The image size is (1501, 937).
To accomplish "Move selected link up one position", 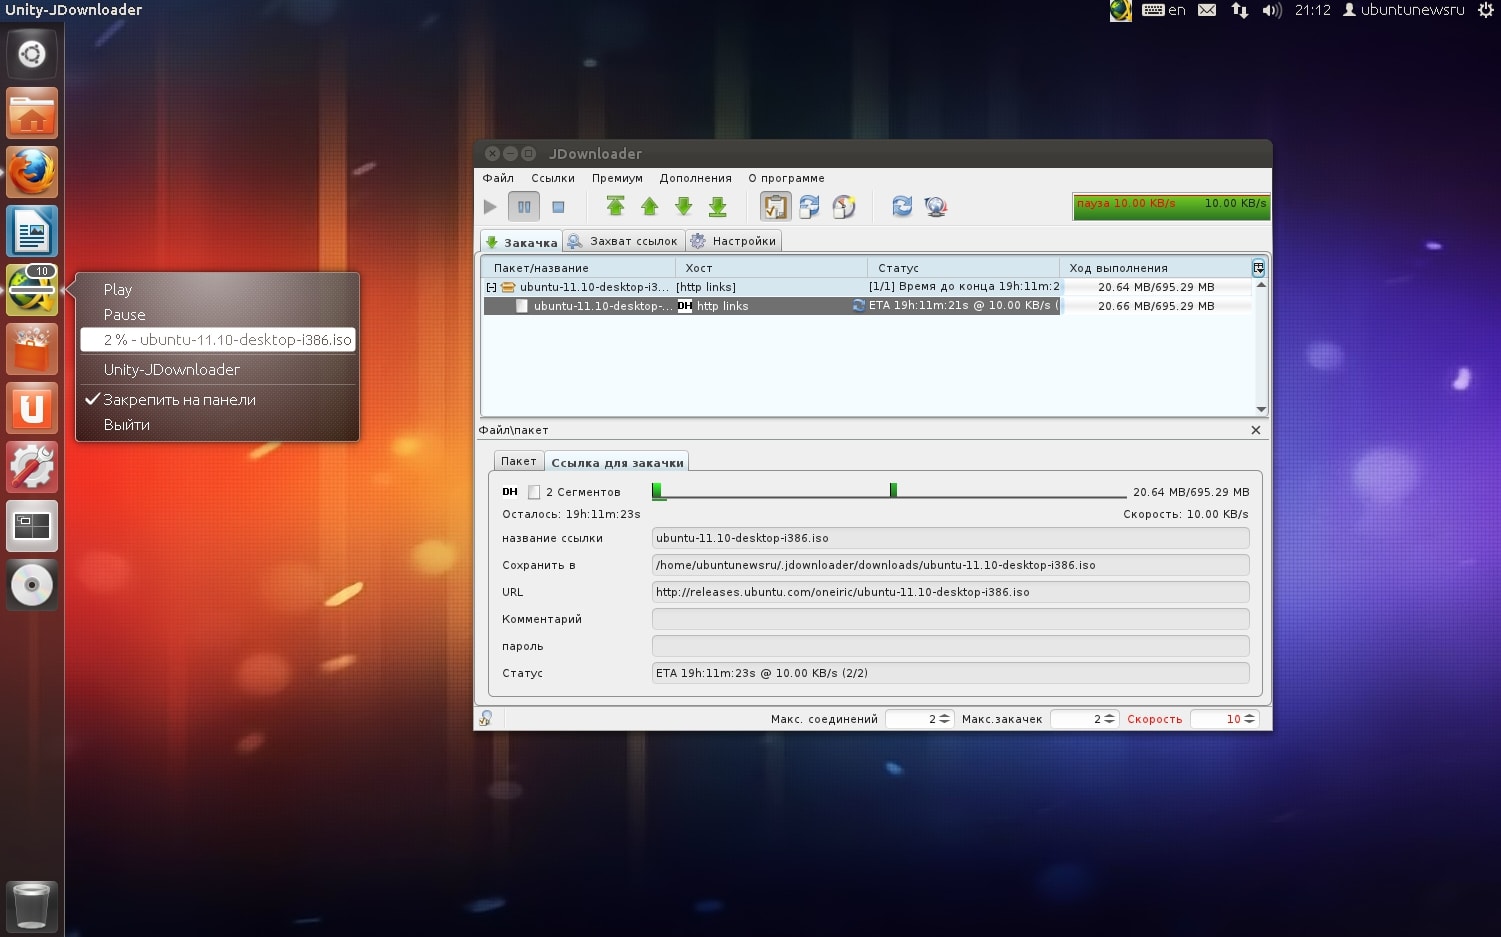I will coord(650,206).
